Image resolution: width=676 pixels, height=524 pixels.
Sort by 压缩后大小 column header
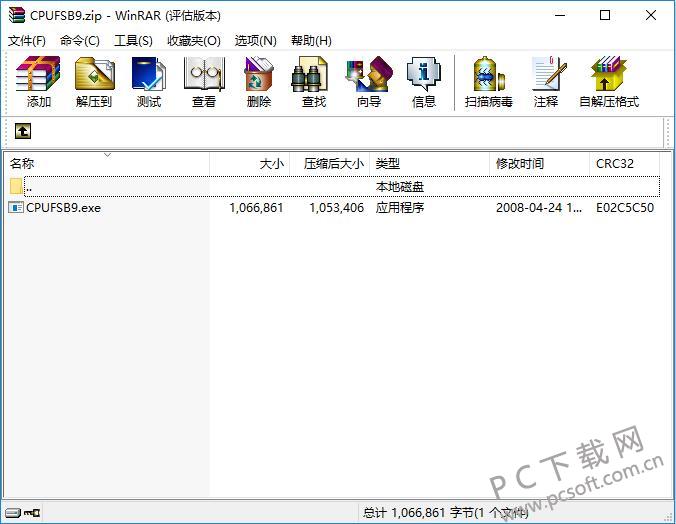330,163
